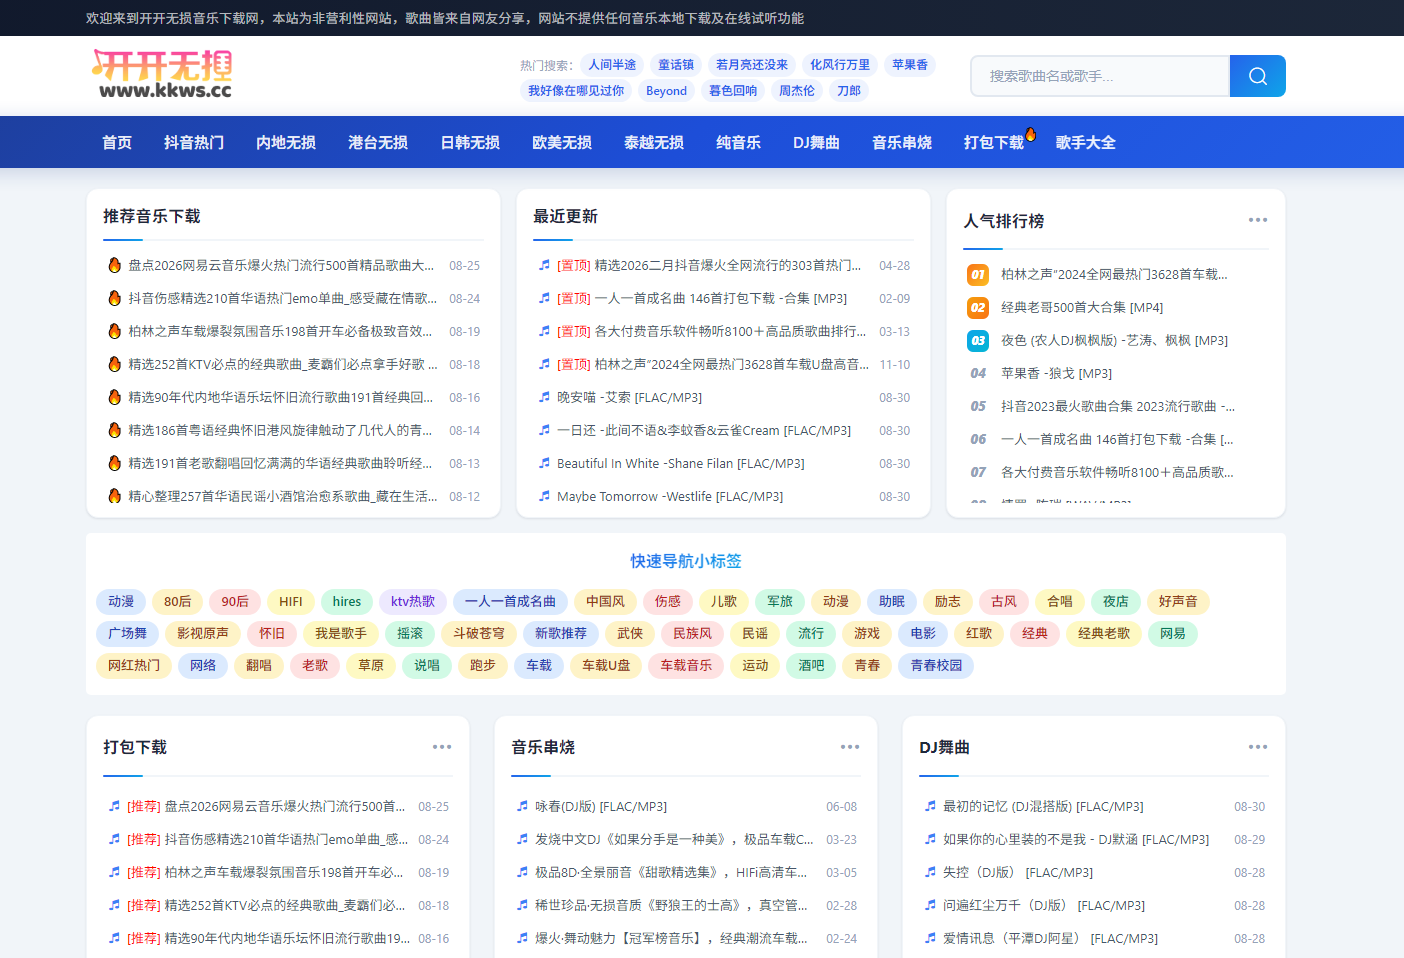Click flame icon beside 抖音伤感精选210首 entry

click(114, 298)
